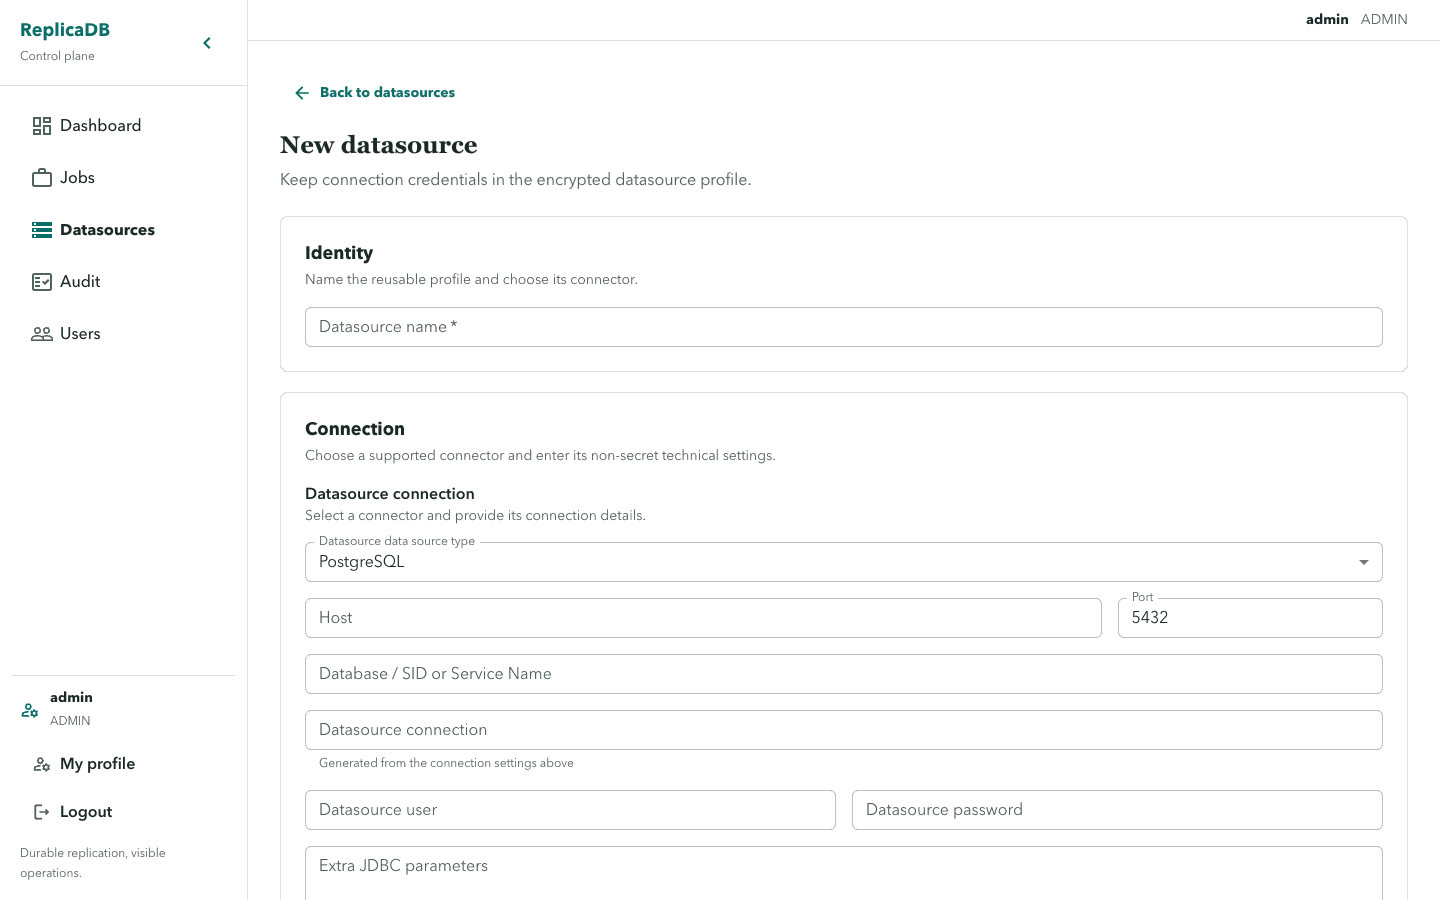Click the admin name in sidebar footer

pos(71,697)
